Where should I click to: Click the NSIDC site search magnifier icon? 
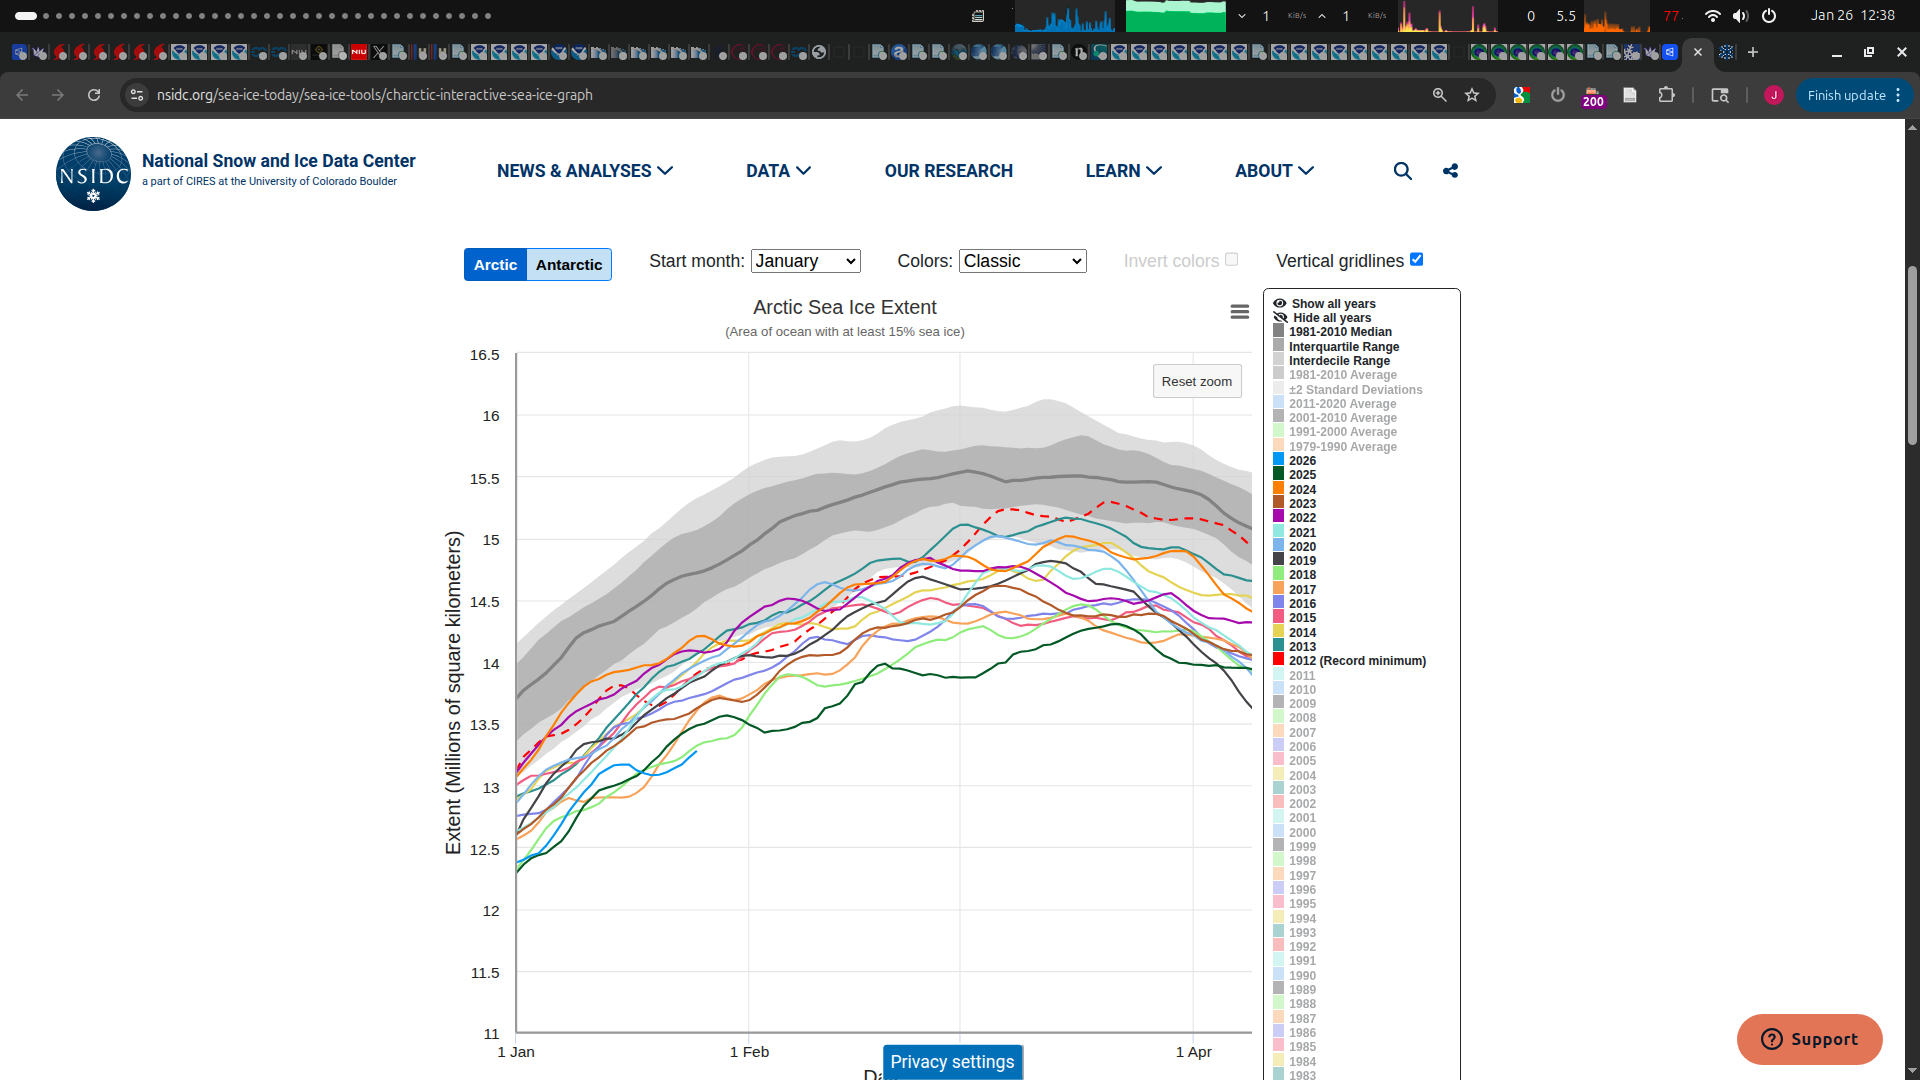[x=1402, y=171]
